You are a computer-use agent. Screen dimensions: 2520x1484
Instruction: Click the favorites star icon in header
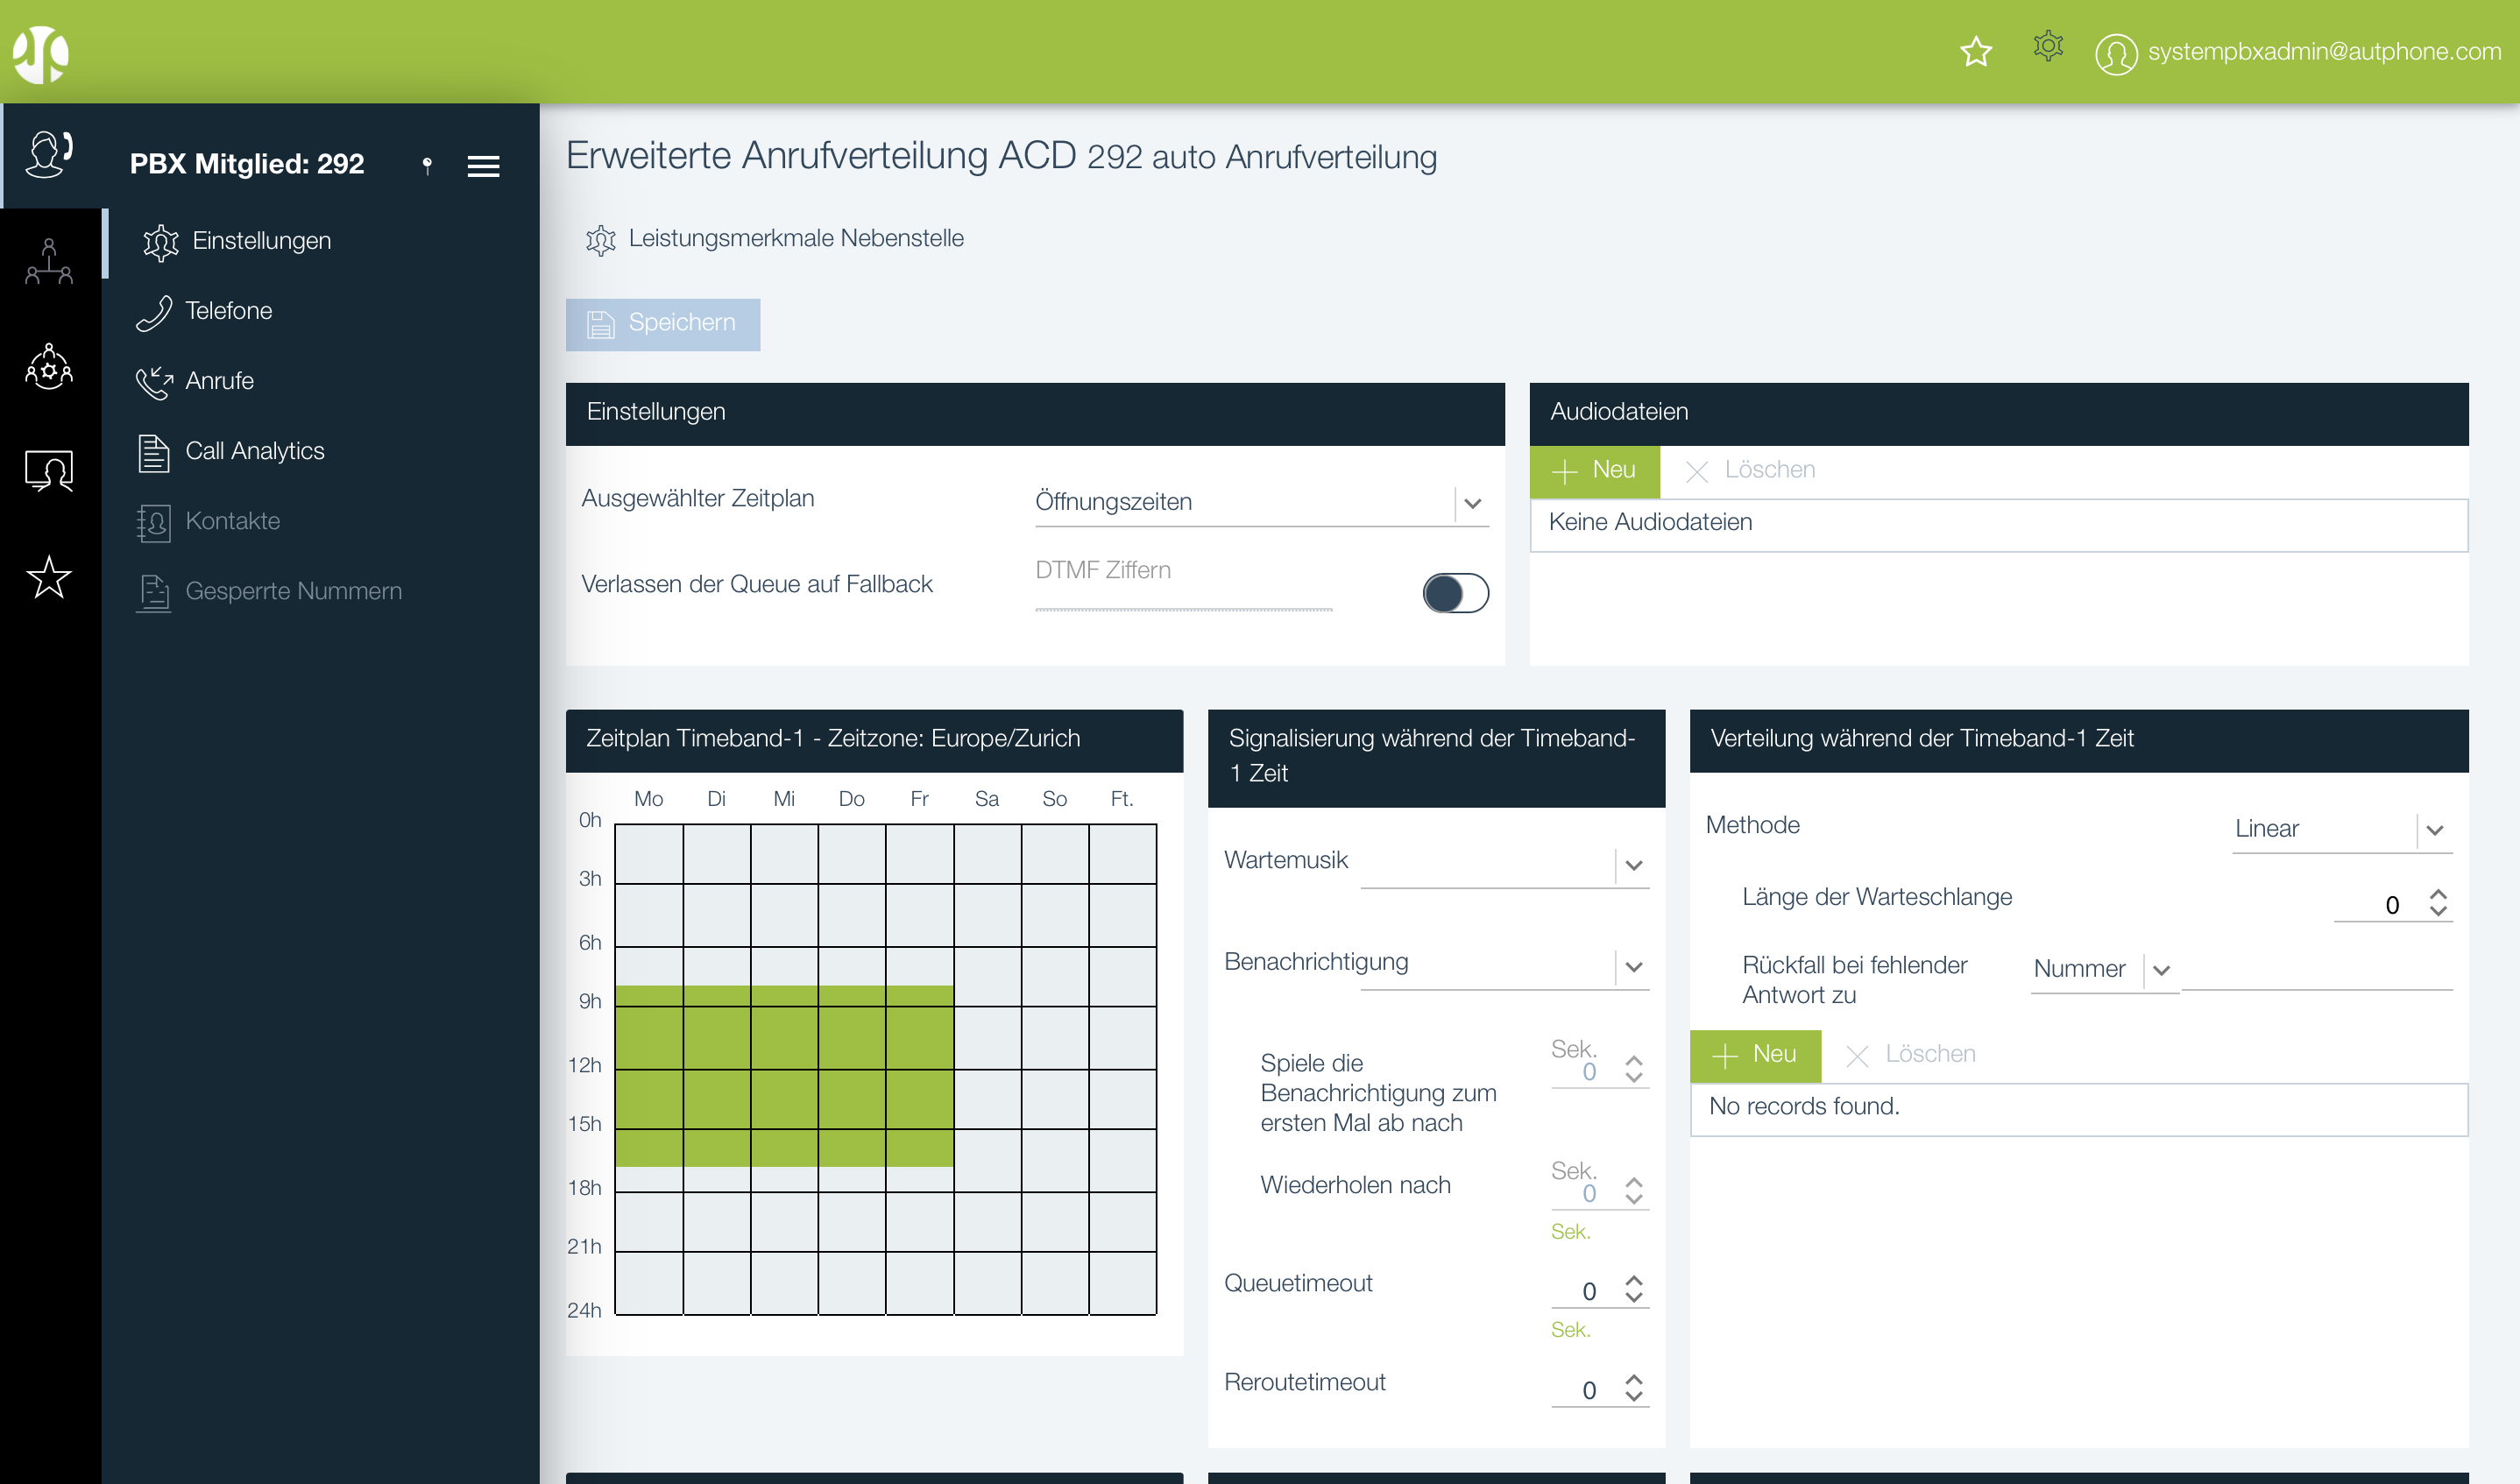[x=1975, y=52]
